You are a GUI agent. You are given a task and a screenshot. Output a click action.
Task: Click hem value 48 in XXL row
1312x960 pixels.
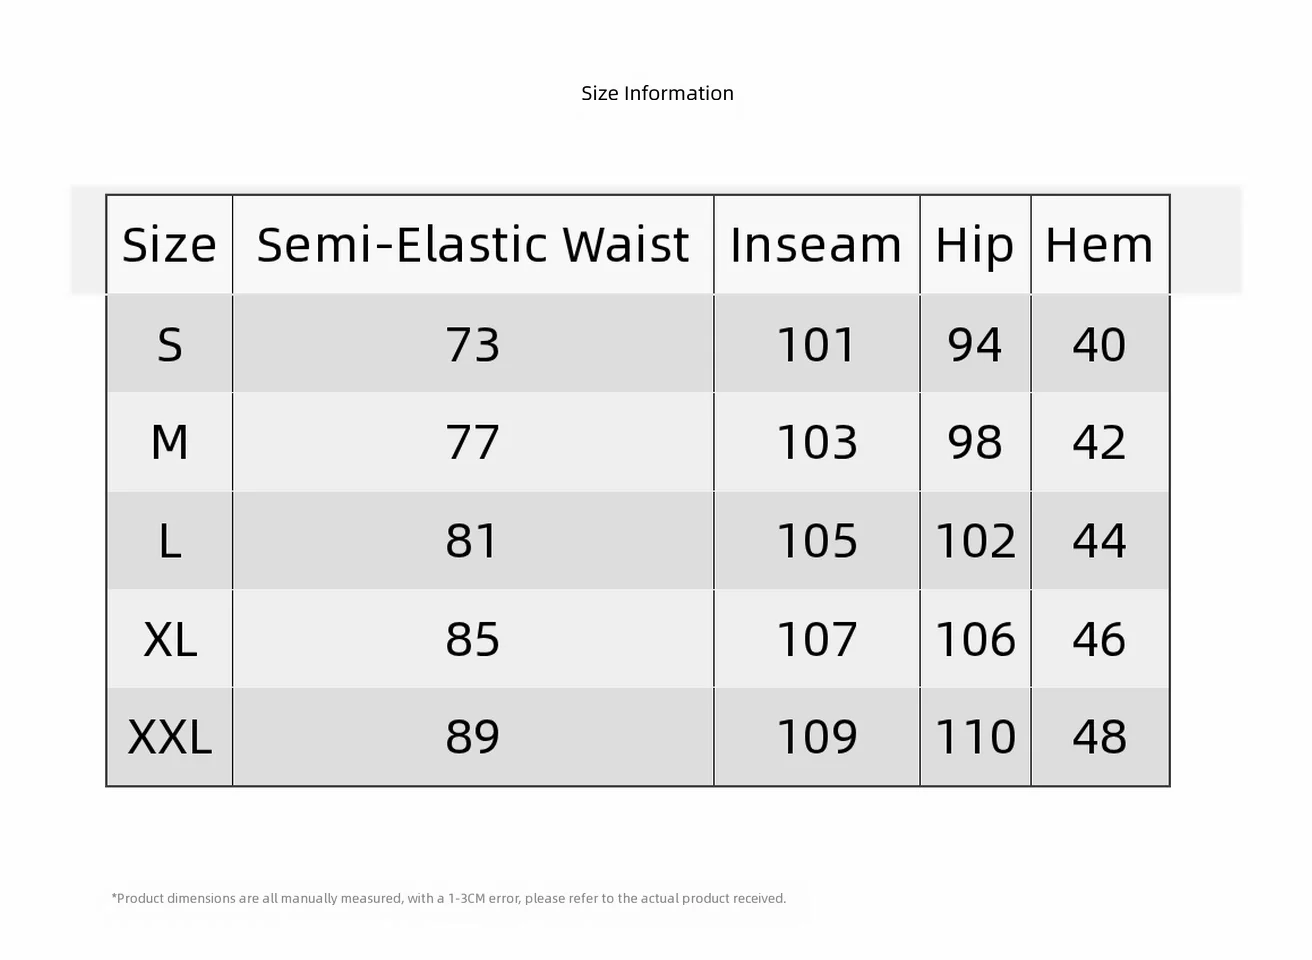[1099, 737]
